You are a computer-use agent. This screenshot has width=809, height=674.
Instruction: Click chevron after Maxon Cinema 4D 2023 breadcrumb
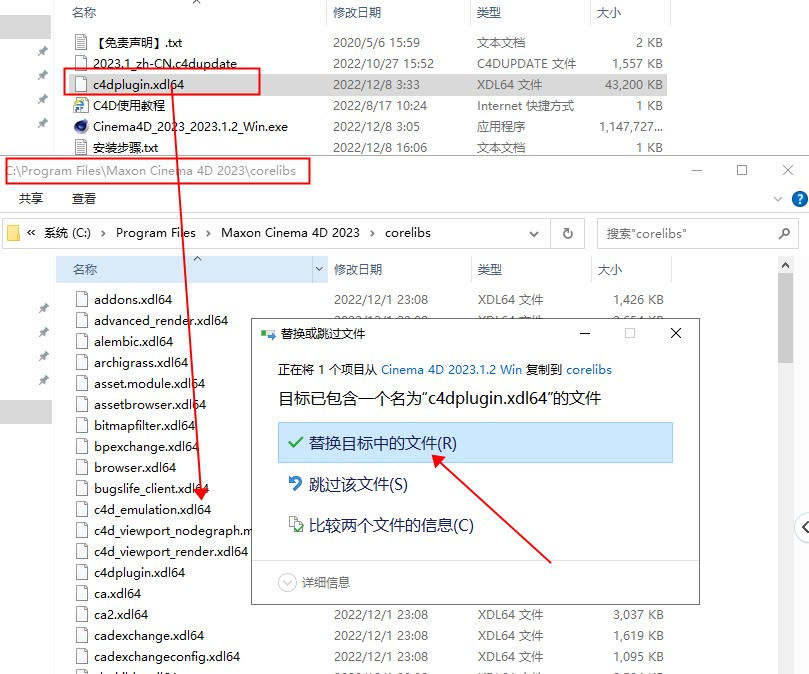tap(373, 233)
